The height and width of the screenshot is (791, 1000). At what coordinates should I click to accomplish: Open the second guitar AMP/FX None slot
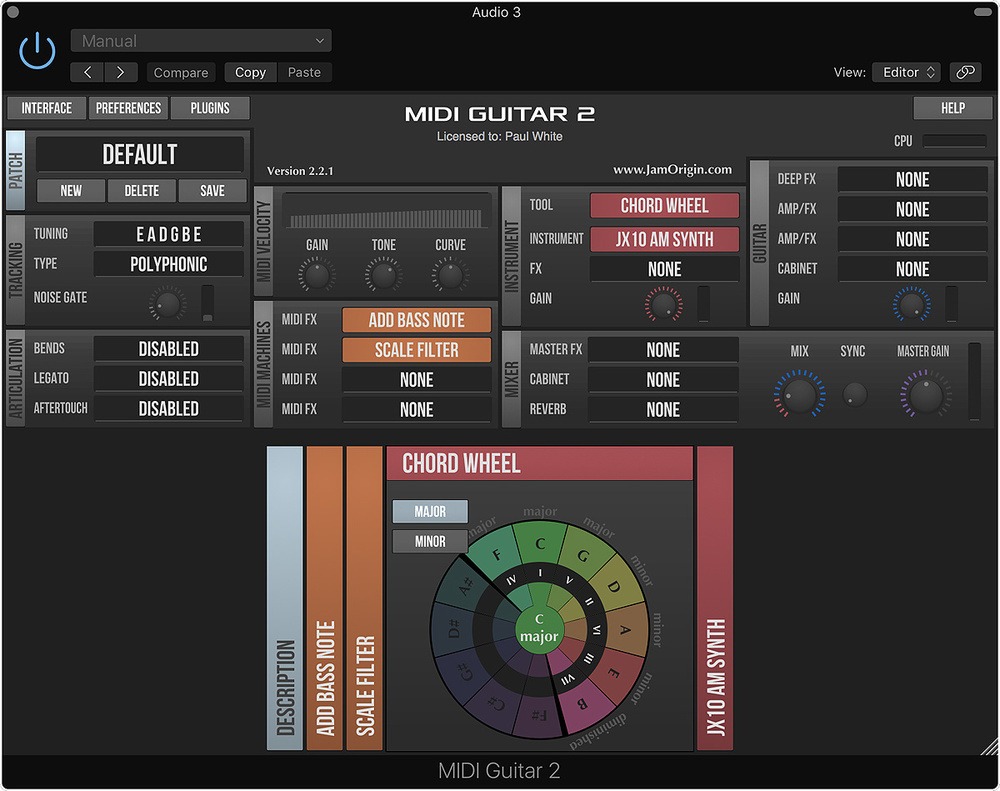pos(913,240)
